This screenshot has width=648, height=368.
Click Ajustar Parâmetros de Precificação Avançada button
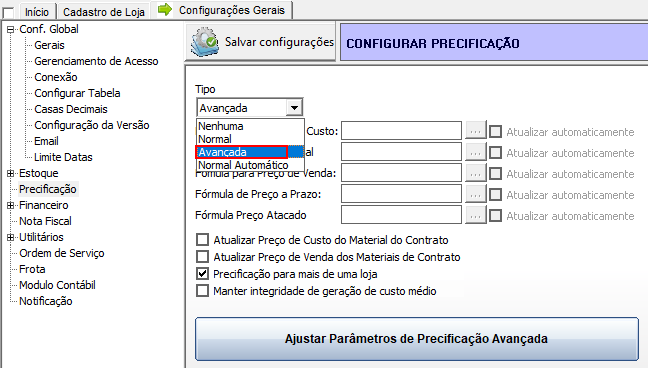[x=417, y=339]
